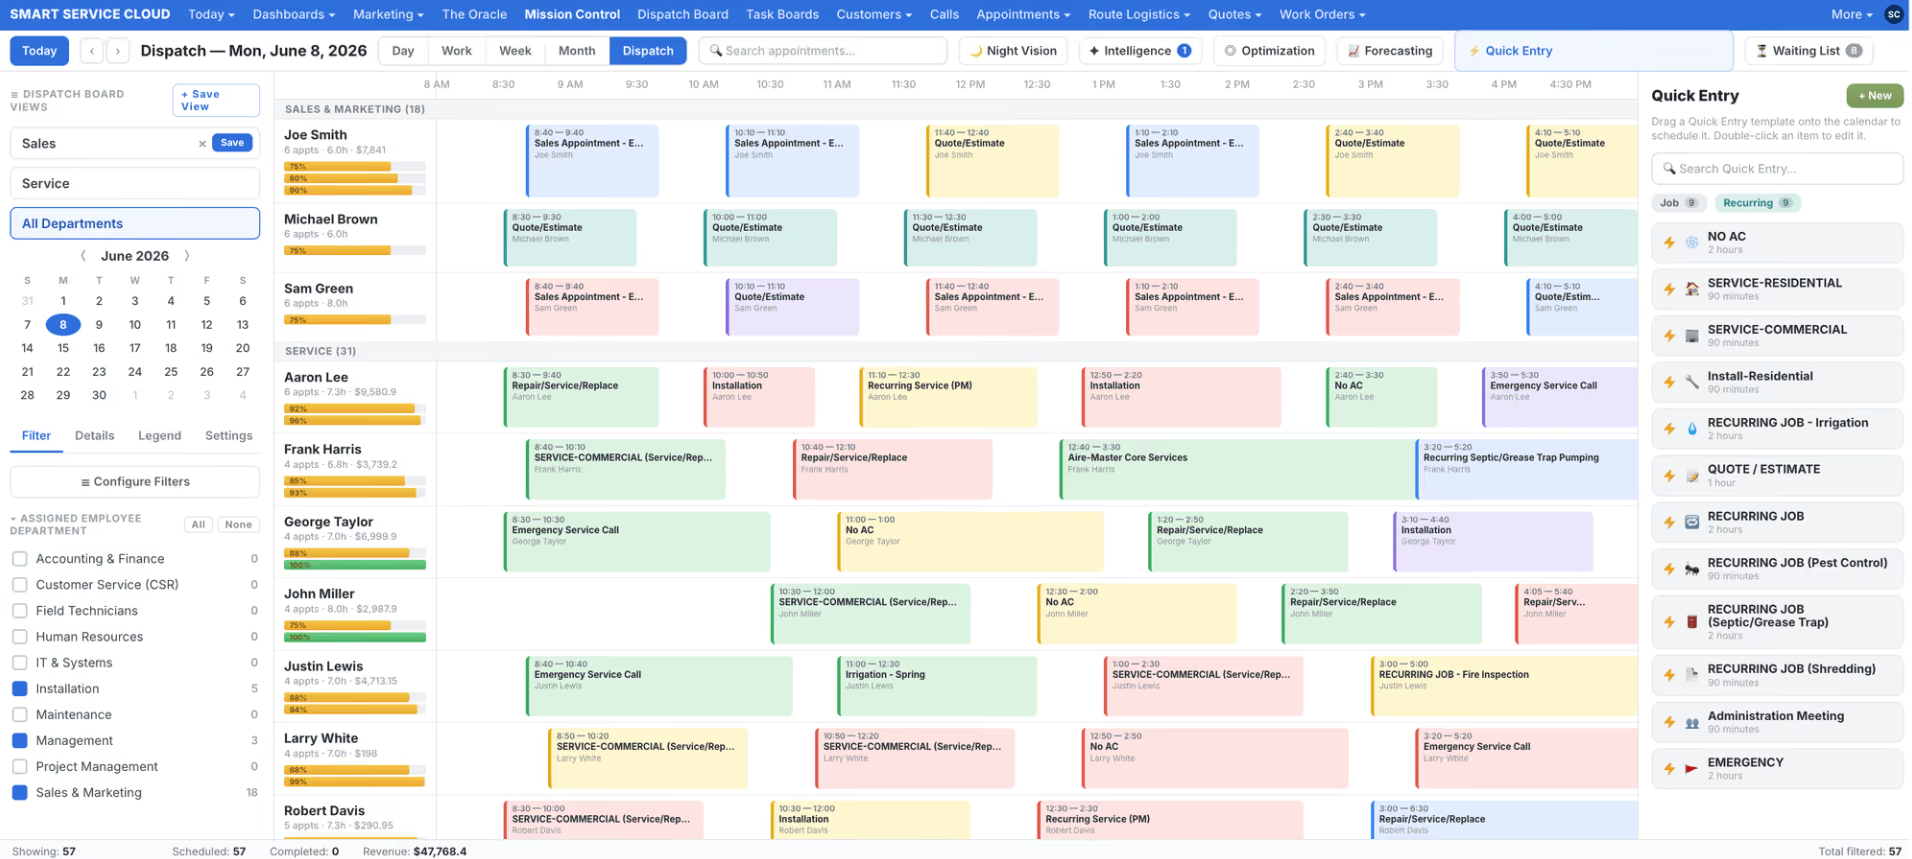Click the calendar icon for RECURRING JOB 2 hours

(1692, 522)
